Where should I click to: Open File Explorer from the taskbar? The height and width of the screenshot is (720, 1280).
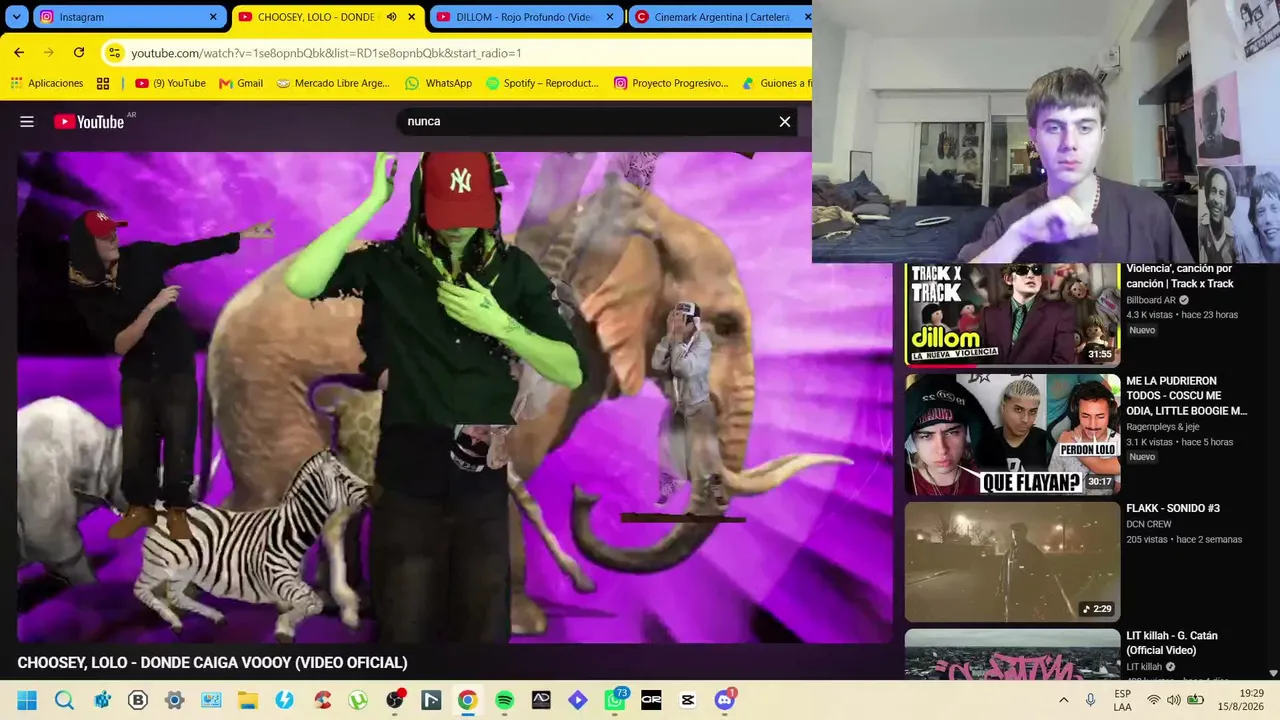[x=247, y=700]
